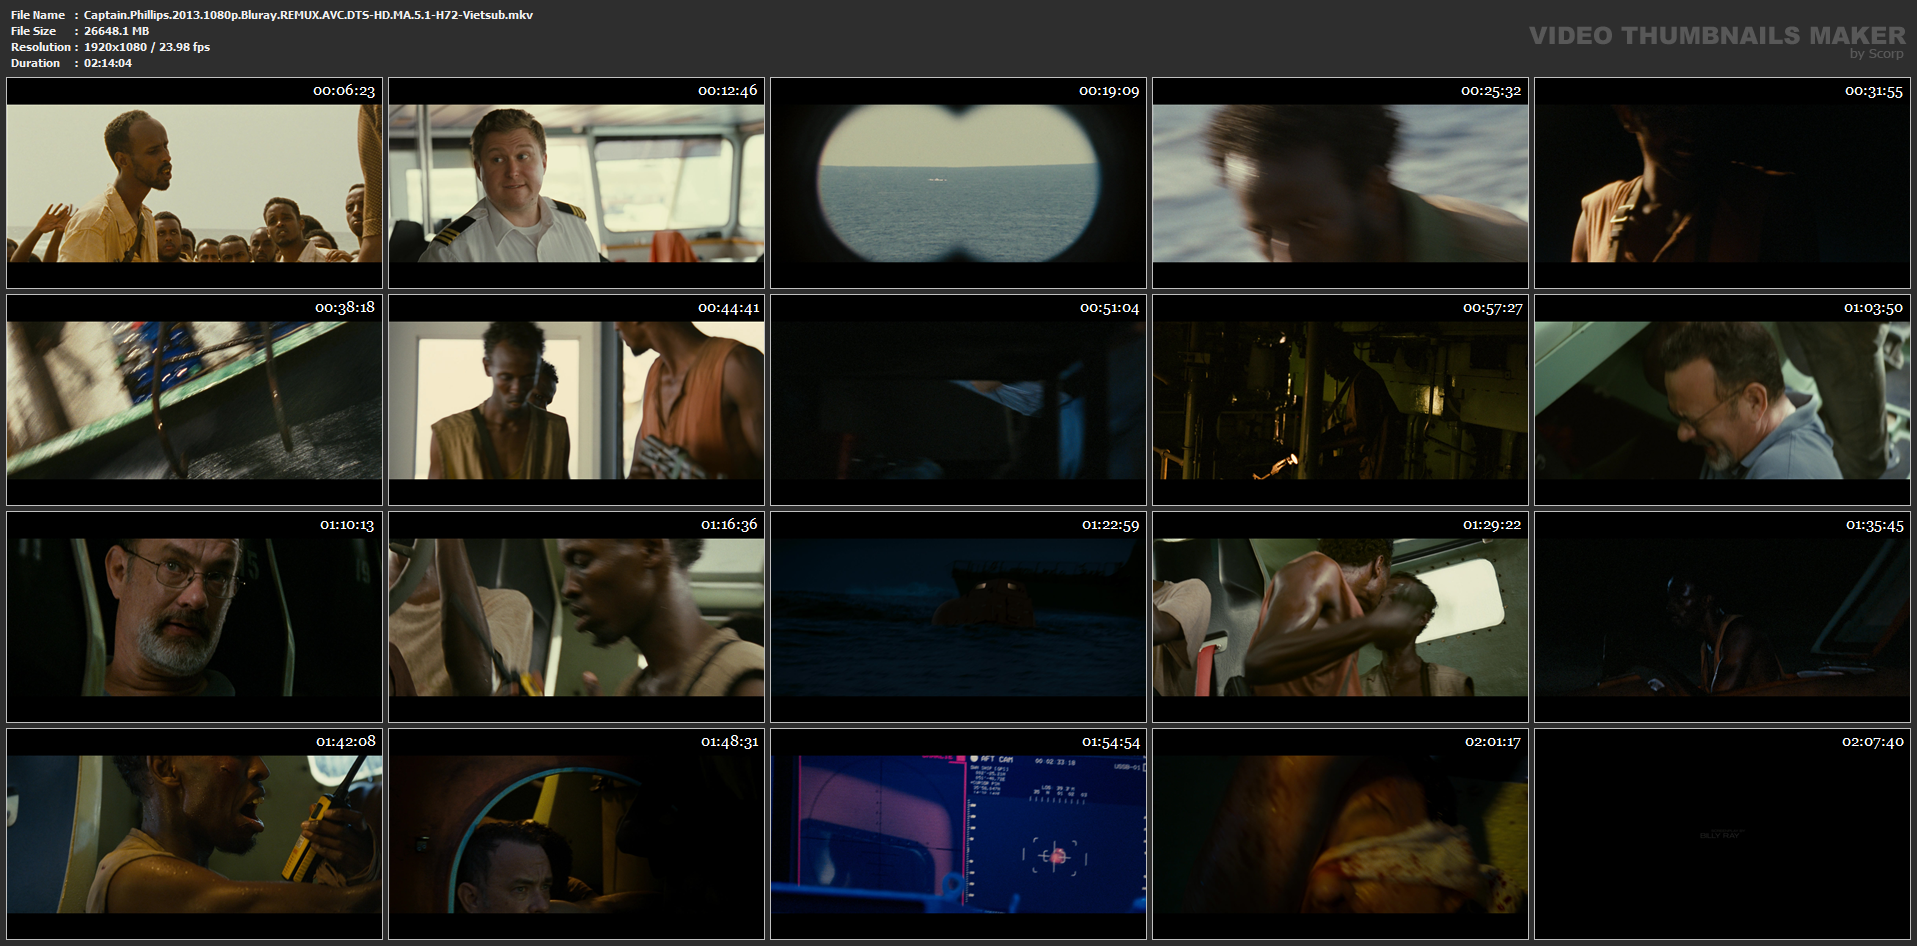Image resolution: width=1917 pixels, height=946 pixels.
Task: Select the thumbnail at 01:35:45
Action: point(1722,617)
